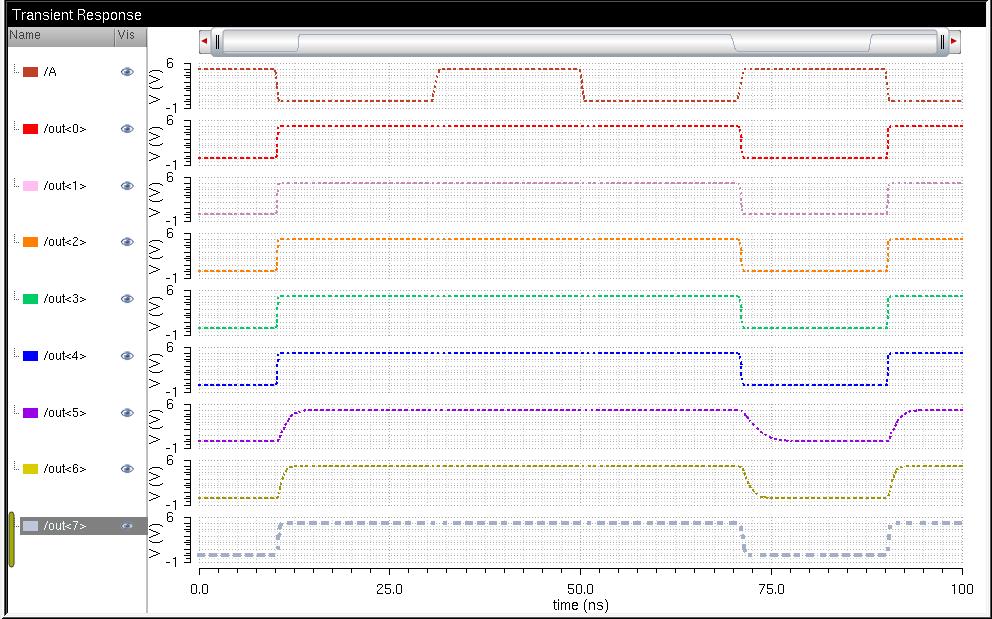
Task: Toggle /out<4> visibility eye
Action: 127,356
